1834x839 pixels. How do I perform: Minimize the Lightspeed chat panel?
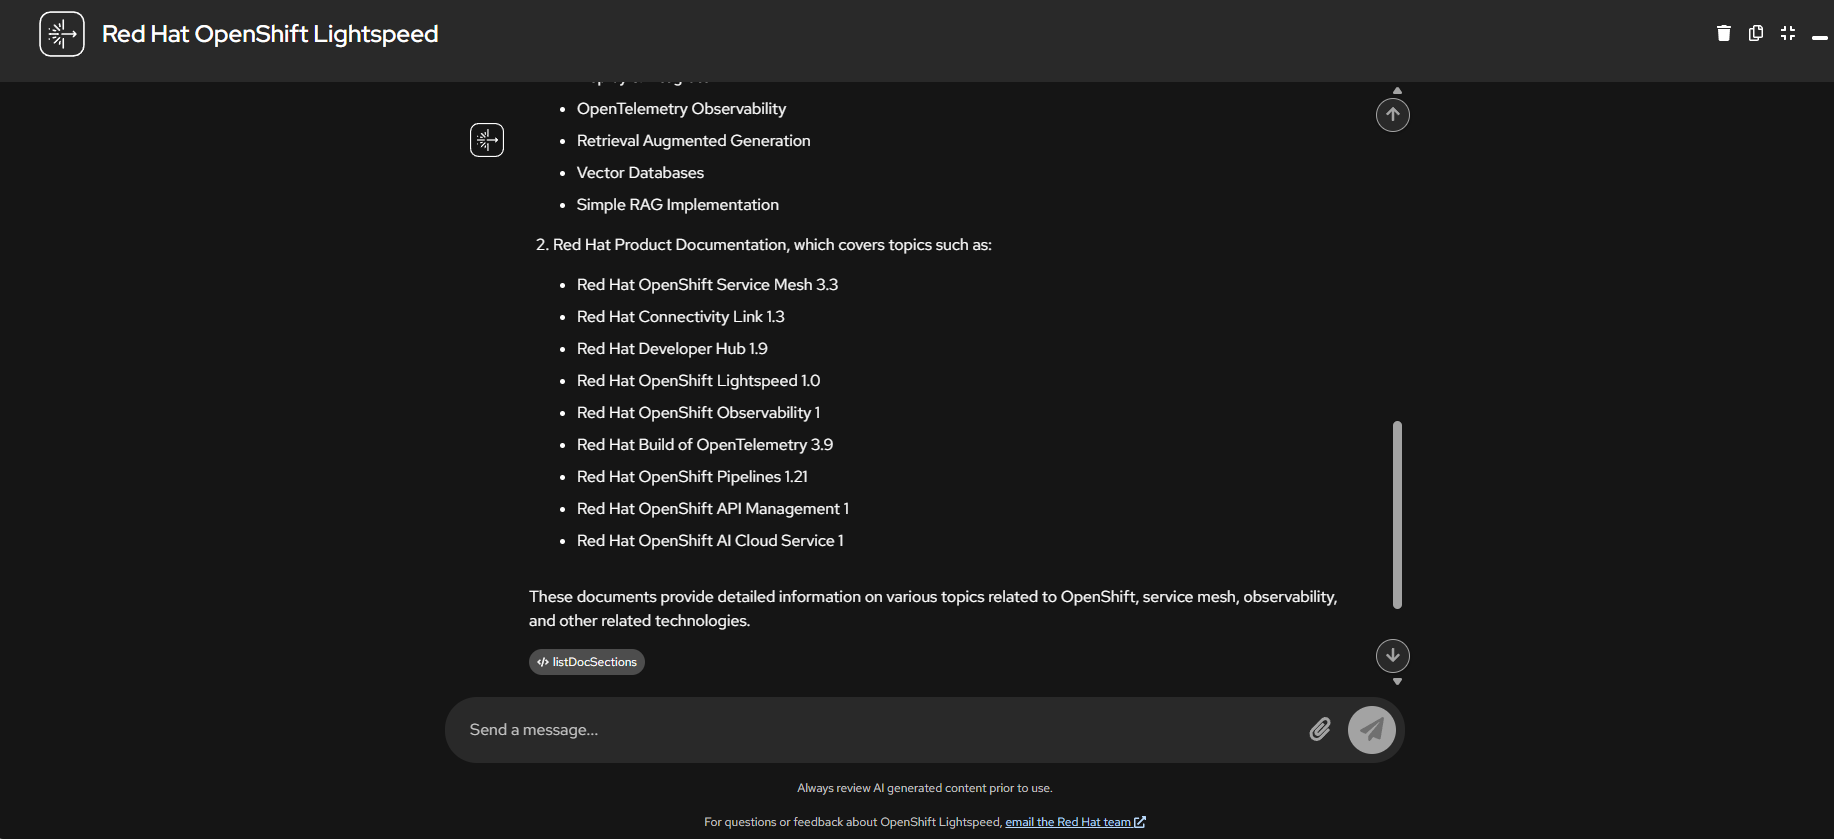click(1820, 37)
